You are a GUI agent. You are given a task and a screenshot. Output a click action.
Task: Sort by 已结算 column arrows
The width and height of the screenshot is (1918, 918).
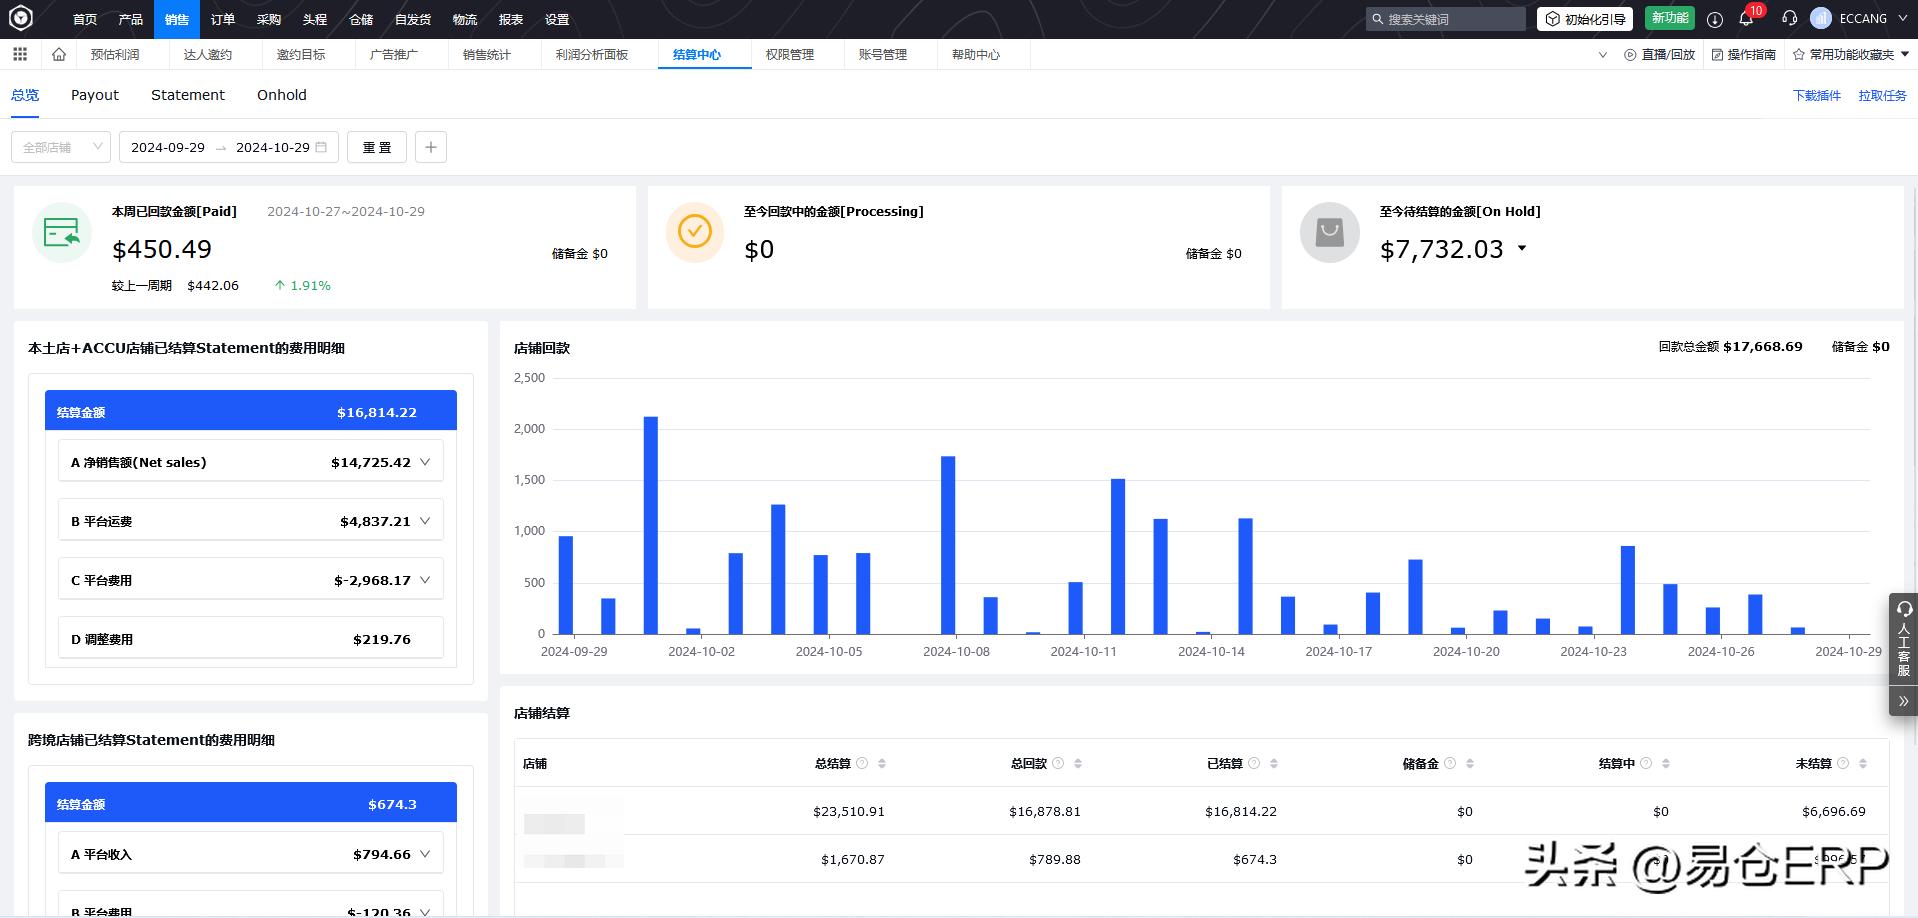pyautogui.click(x=1274, y=763)
